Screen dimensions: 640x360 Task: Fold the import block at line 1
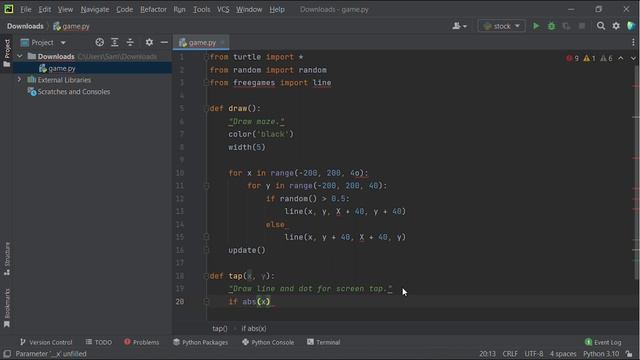[206, 57]
